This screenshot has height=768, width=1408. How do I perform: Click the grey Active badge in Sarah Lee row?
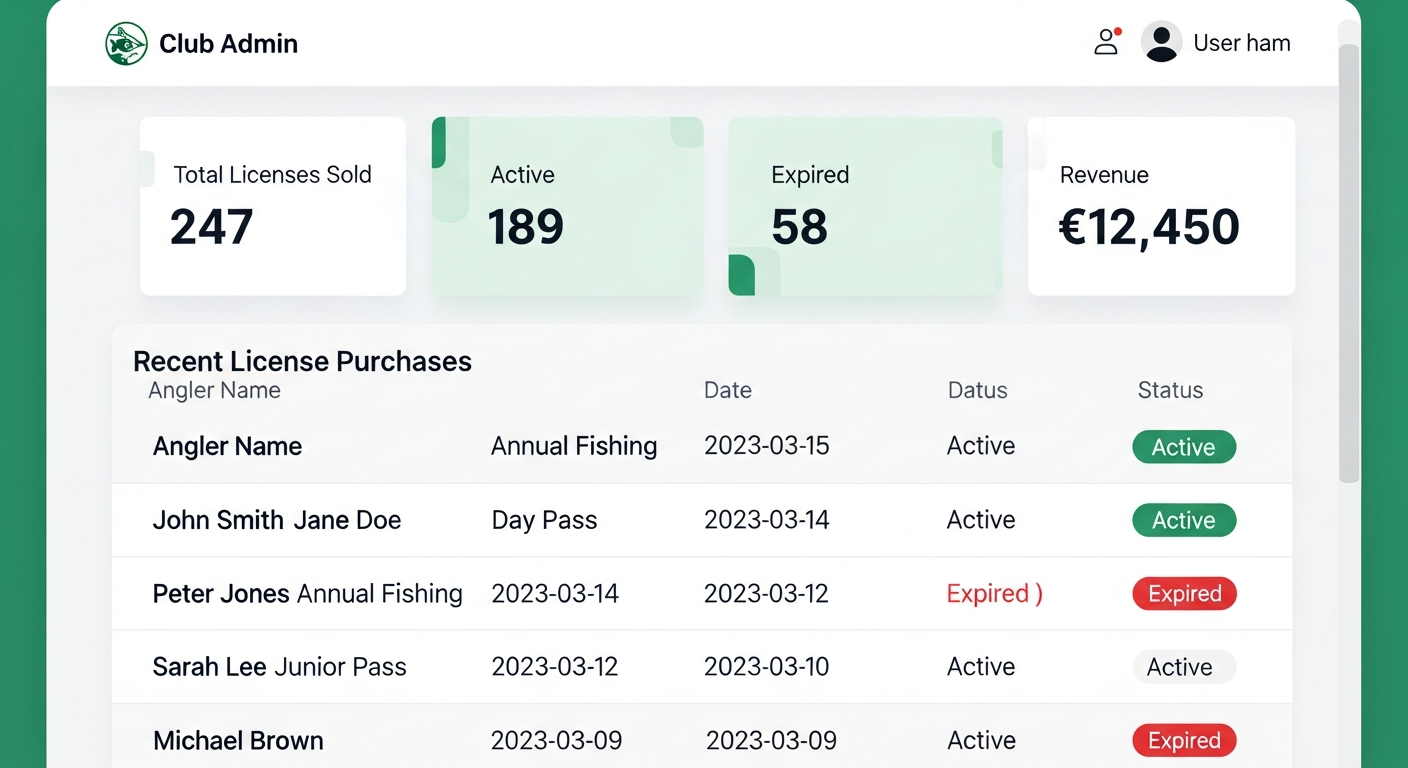[x=1184, y=667]
